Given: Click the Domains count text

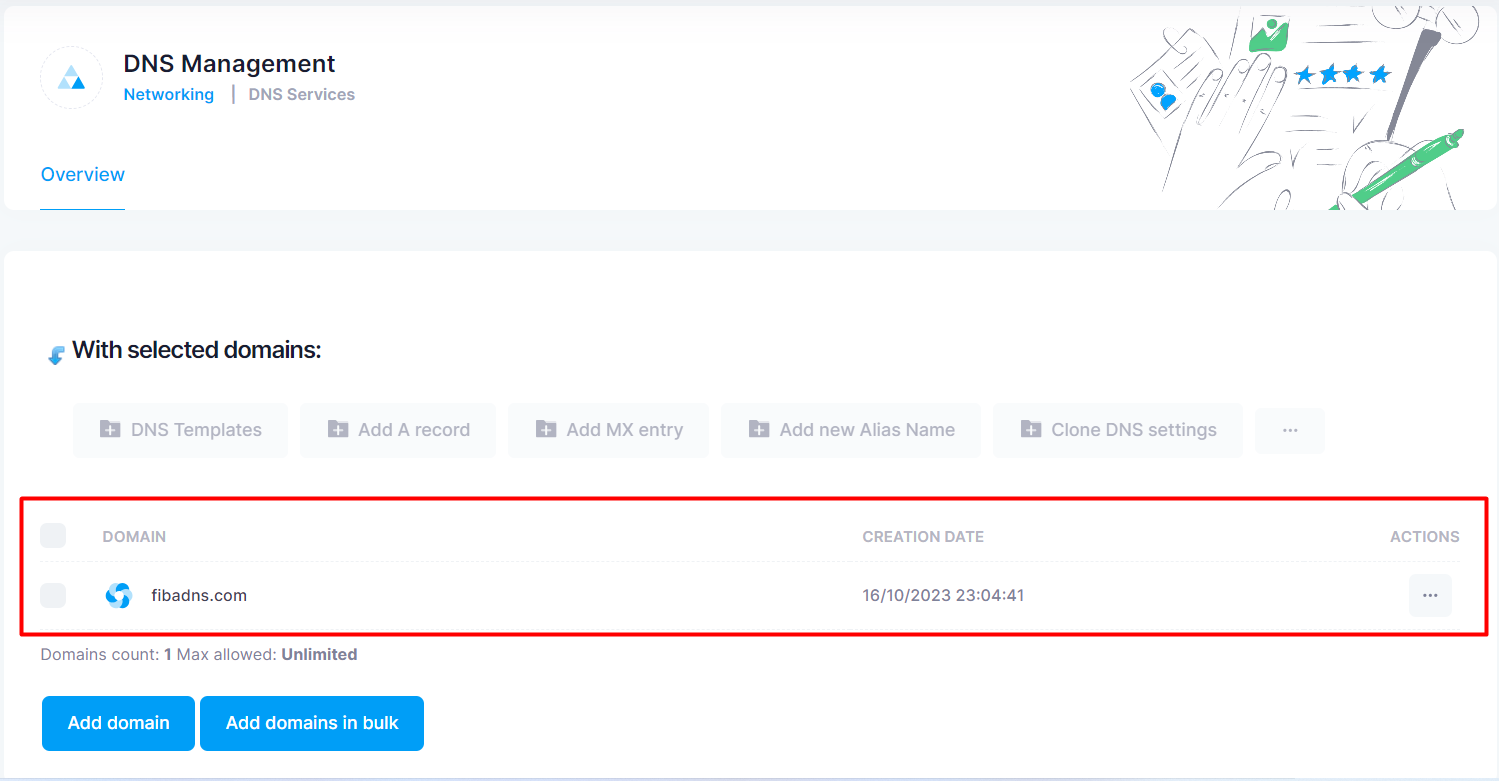Looking at the screenshot, I should pos(199,655).
